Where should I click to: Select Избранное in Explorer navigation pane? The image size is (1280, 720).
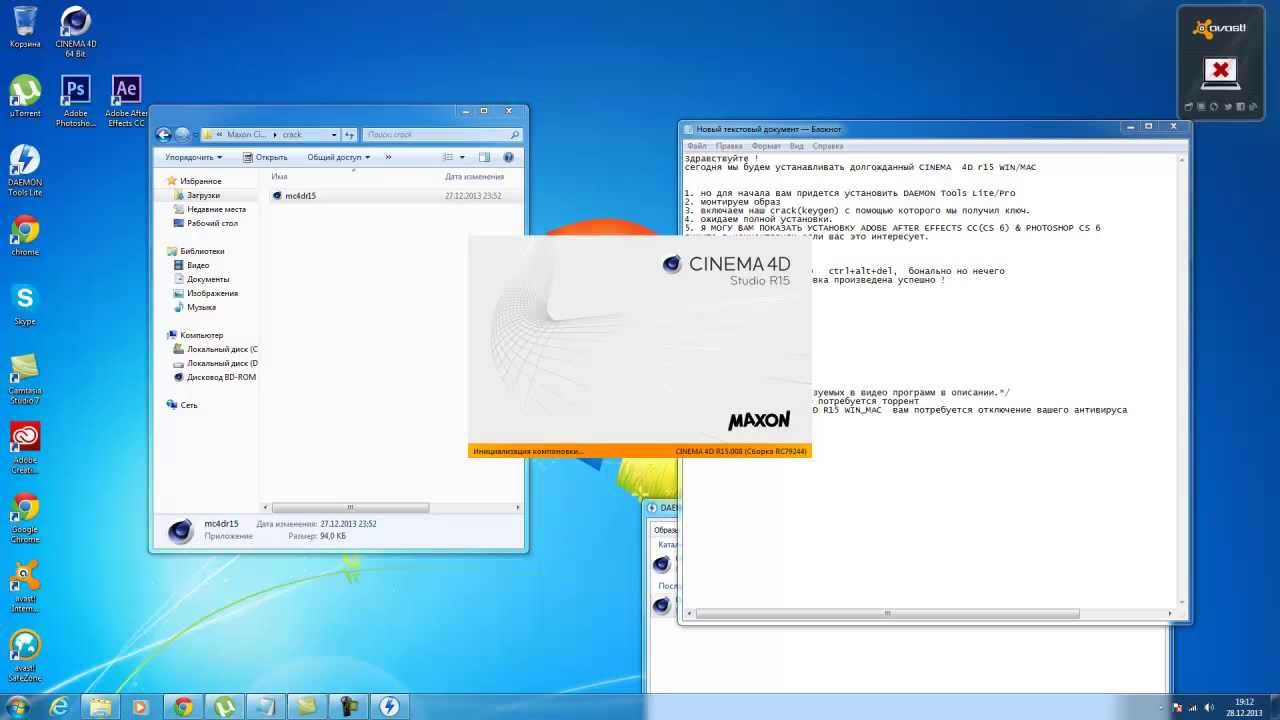click(201, 181)
